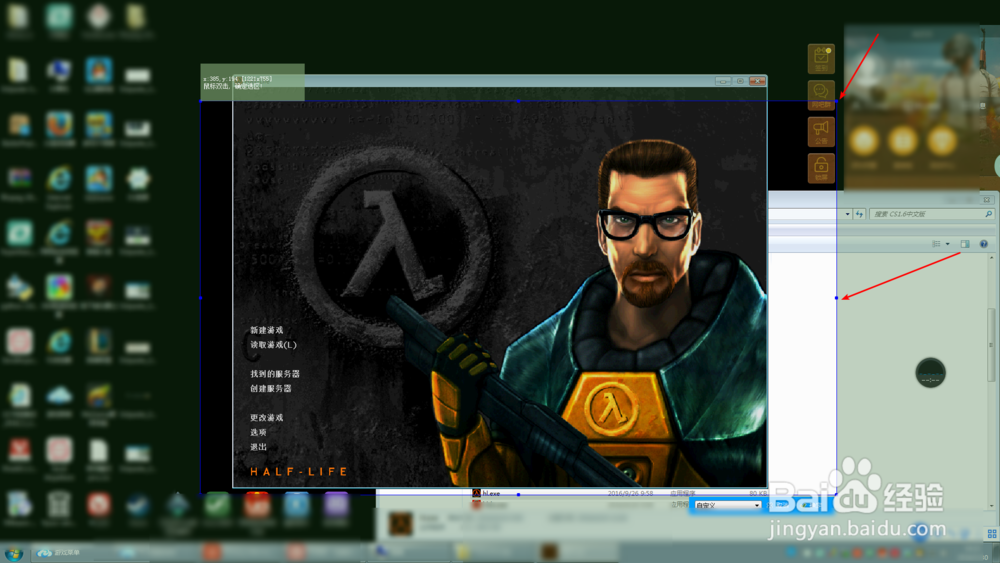Open 选项 in Half-Life menu
This screenshot has width=1000, height=563.
pyautogui.click(x=258, y=432)
